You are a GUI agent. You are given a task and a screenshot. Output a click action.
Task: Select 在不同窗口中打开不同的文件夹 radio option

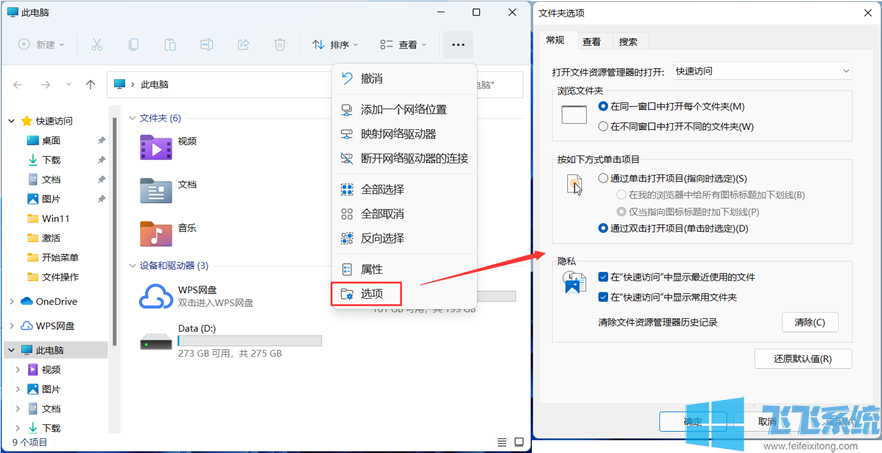(x=603, y=126)
